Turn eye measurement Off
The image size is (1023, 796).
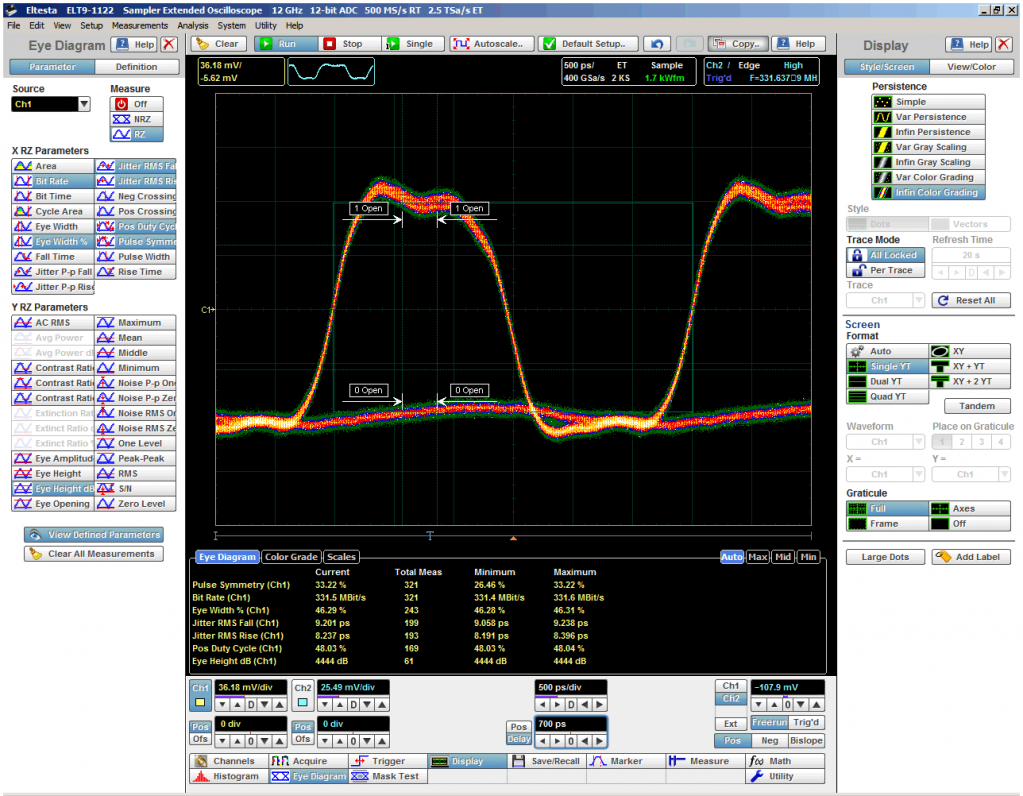(136, 104)
